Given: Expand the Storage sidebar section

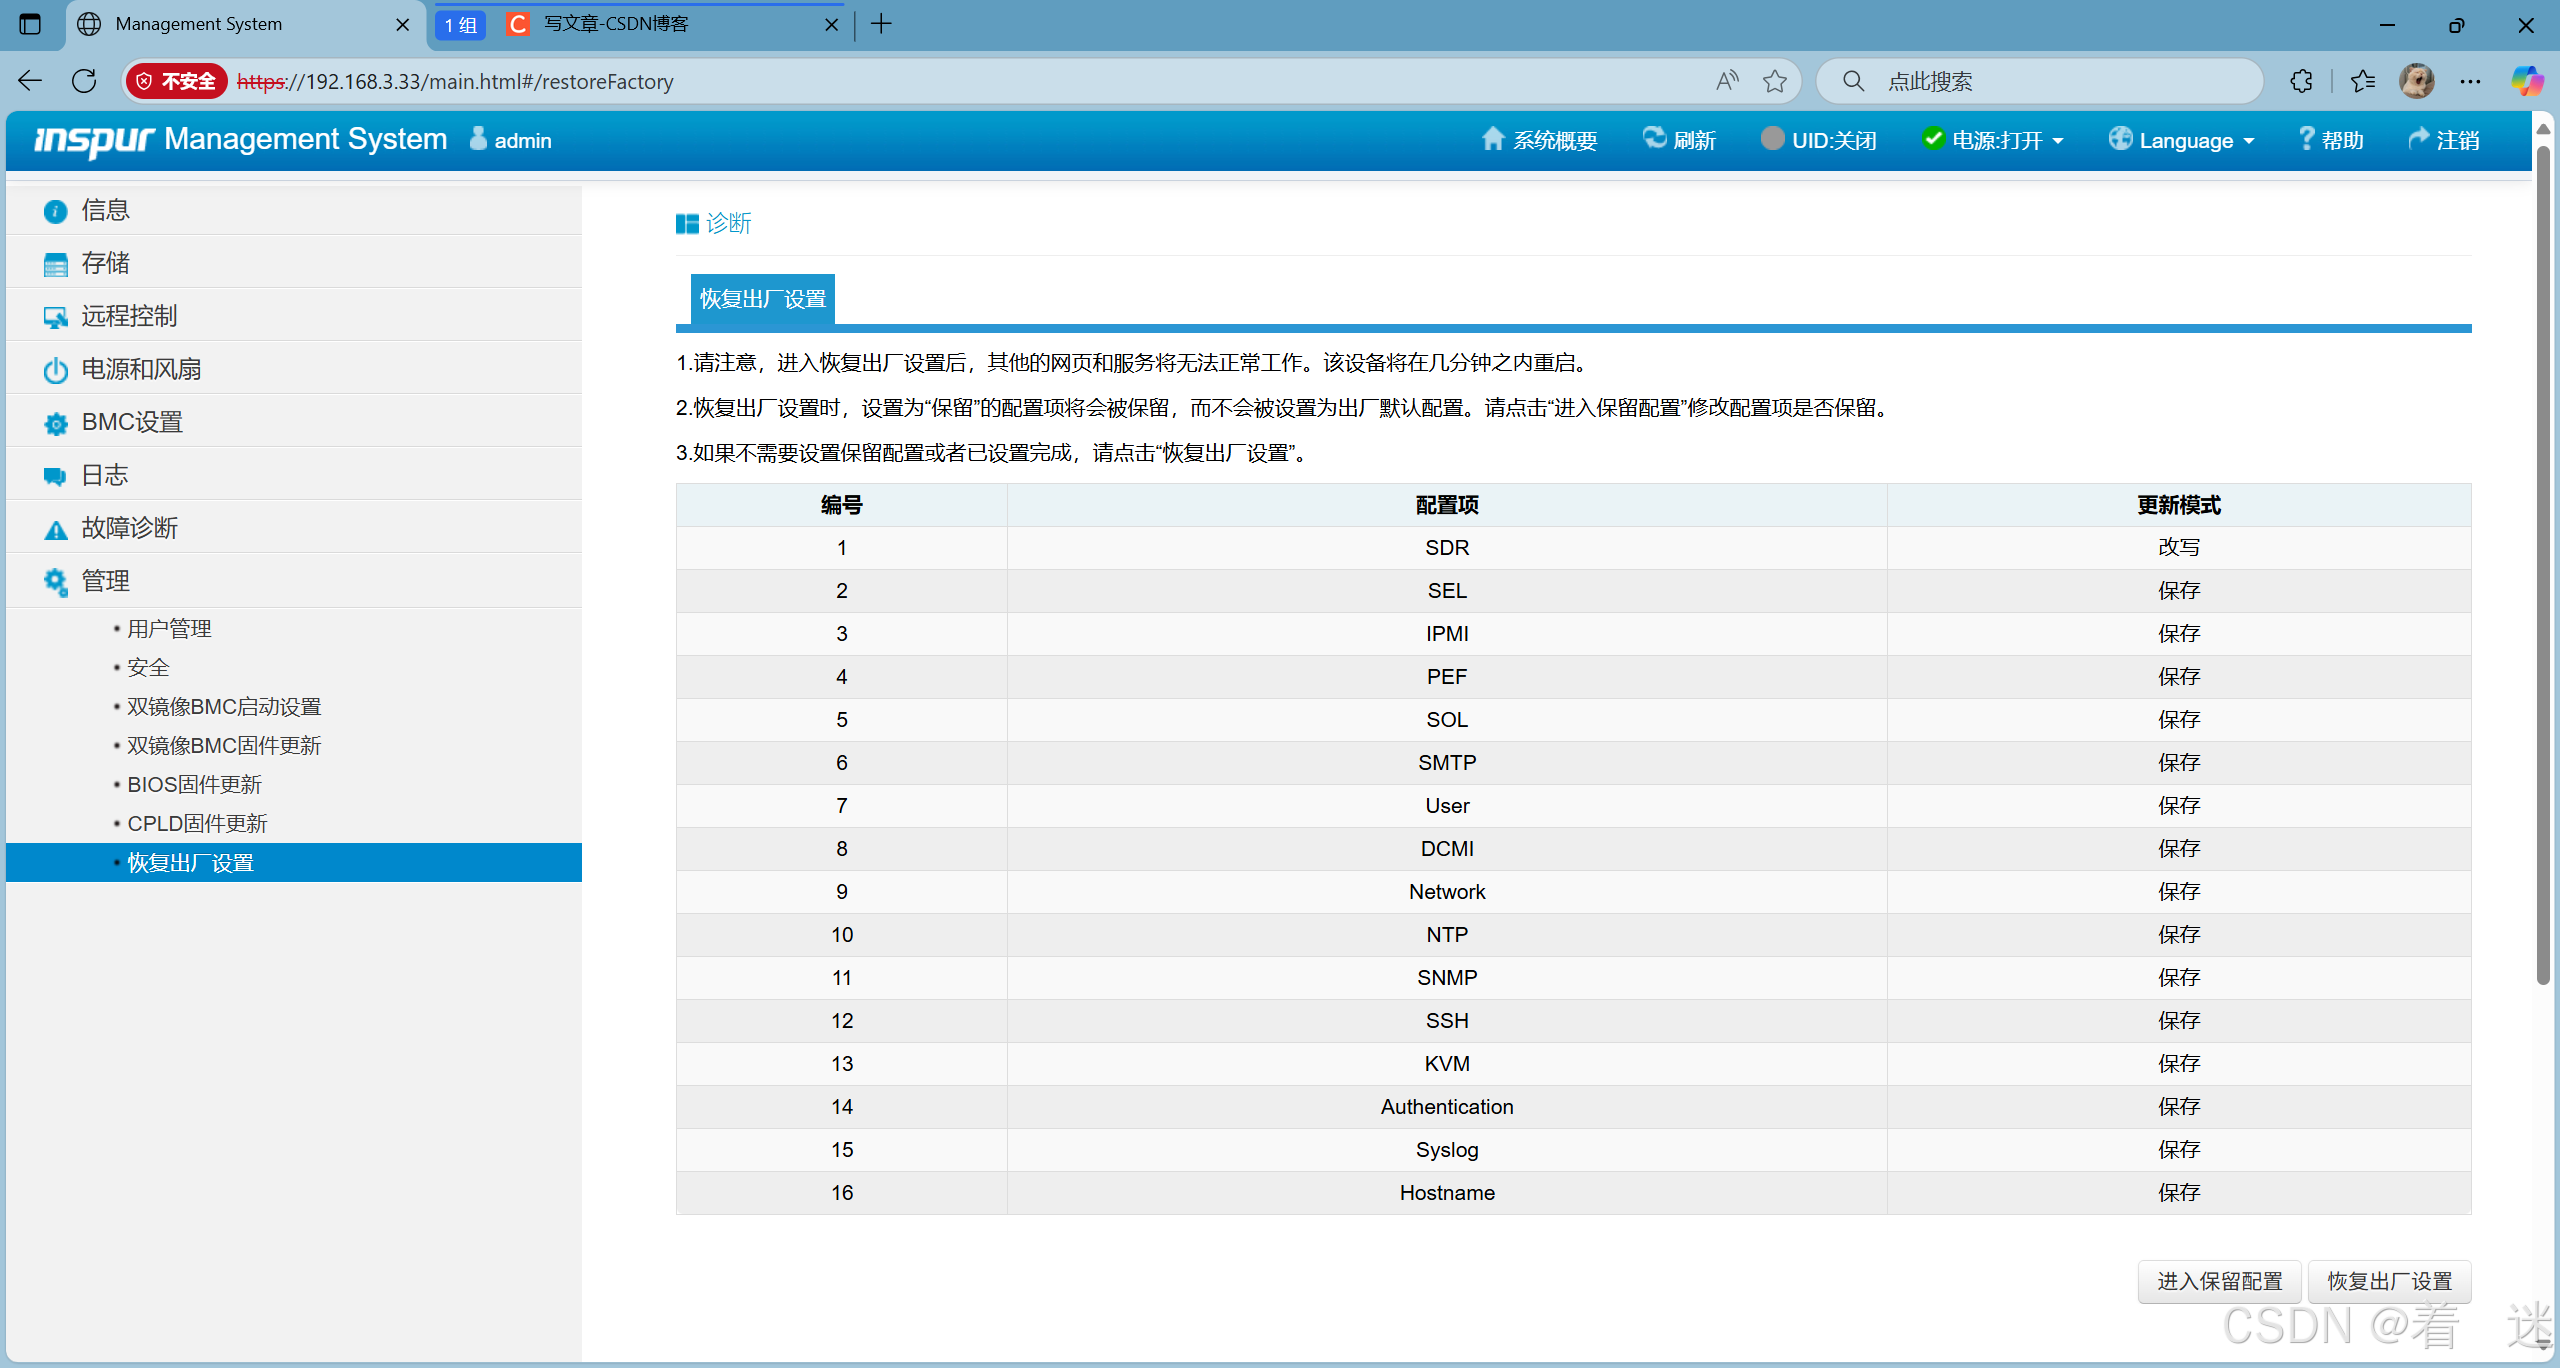Looking at the screenshot, I should (106, 263).
